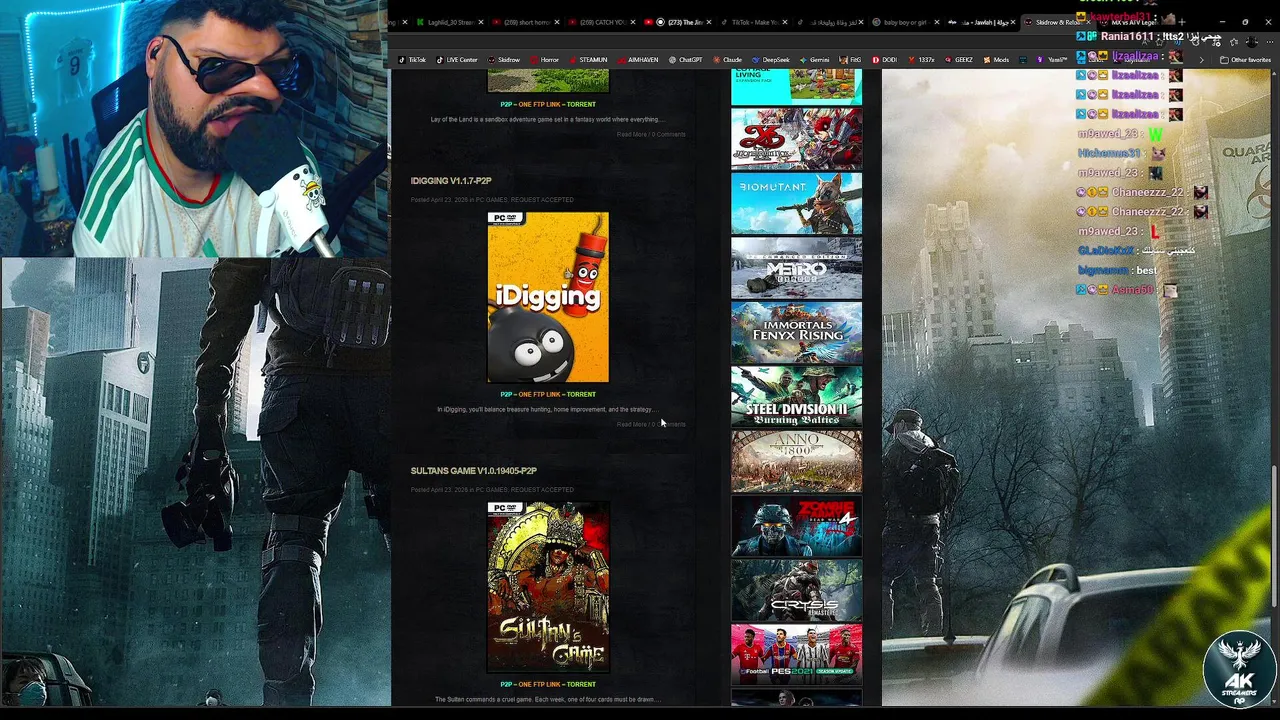Open REQUEST ACCEPTED category on Sultans Game post

[542, 490]
